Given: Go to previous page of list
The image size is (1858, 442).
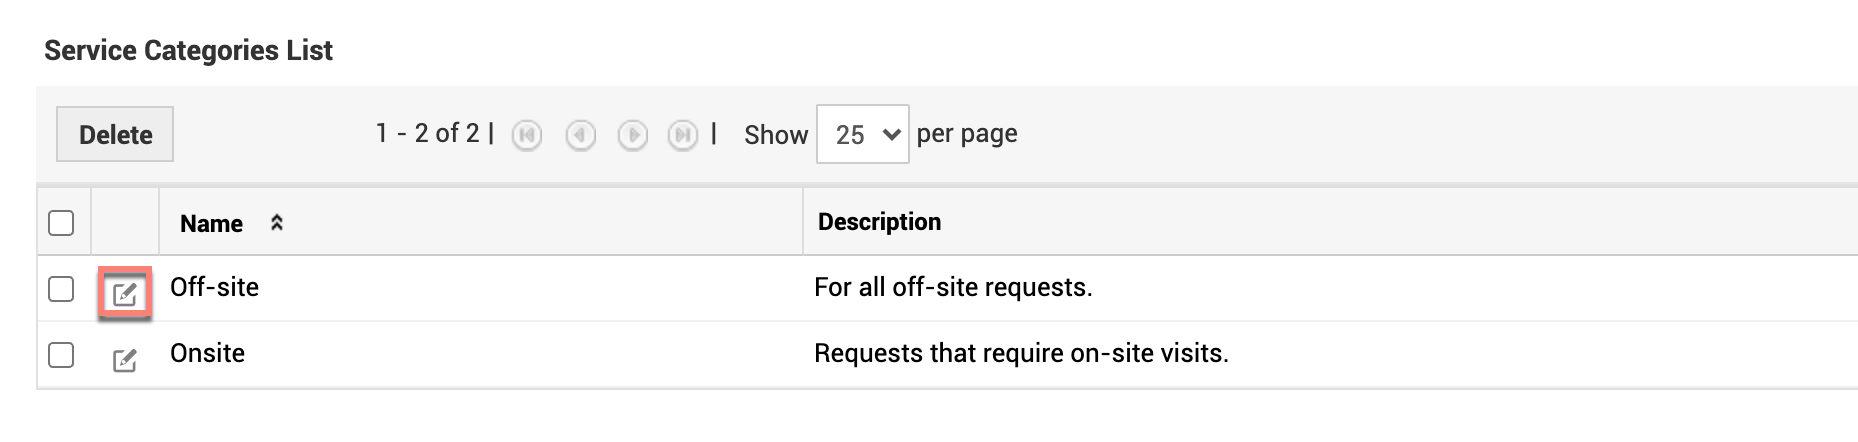Looking at the screenshot, I should pyautogui.click(x=580, y=135).
